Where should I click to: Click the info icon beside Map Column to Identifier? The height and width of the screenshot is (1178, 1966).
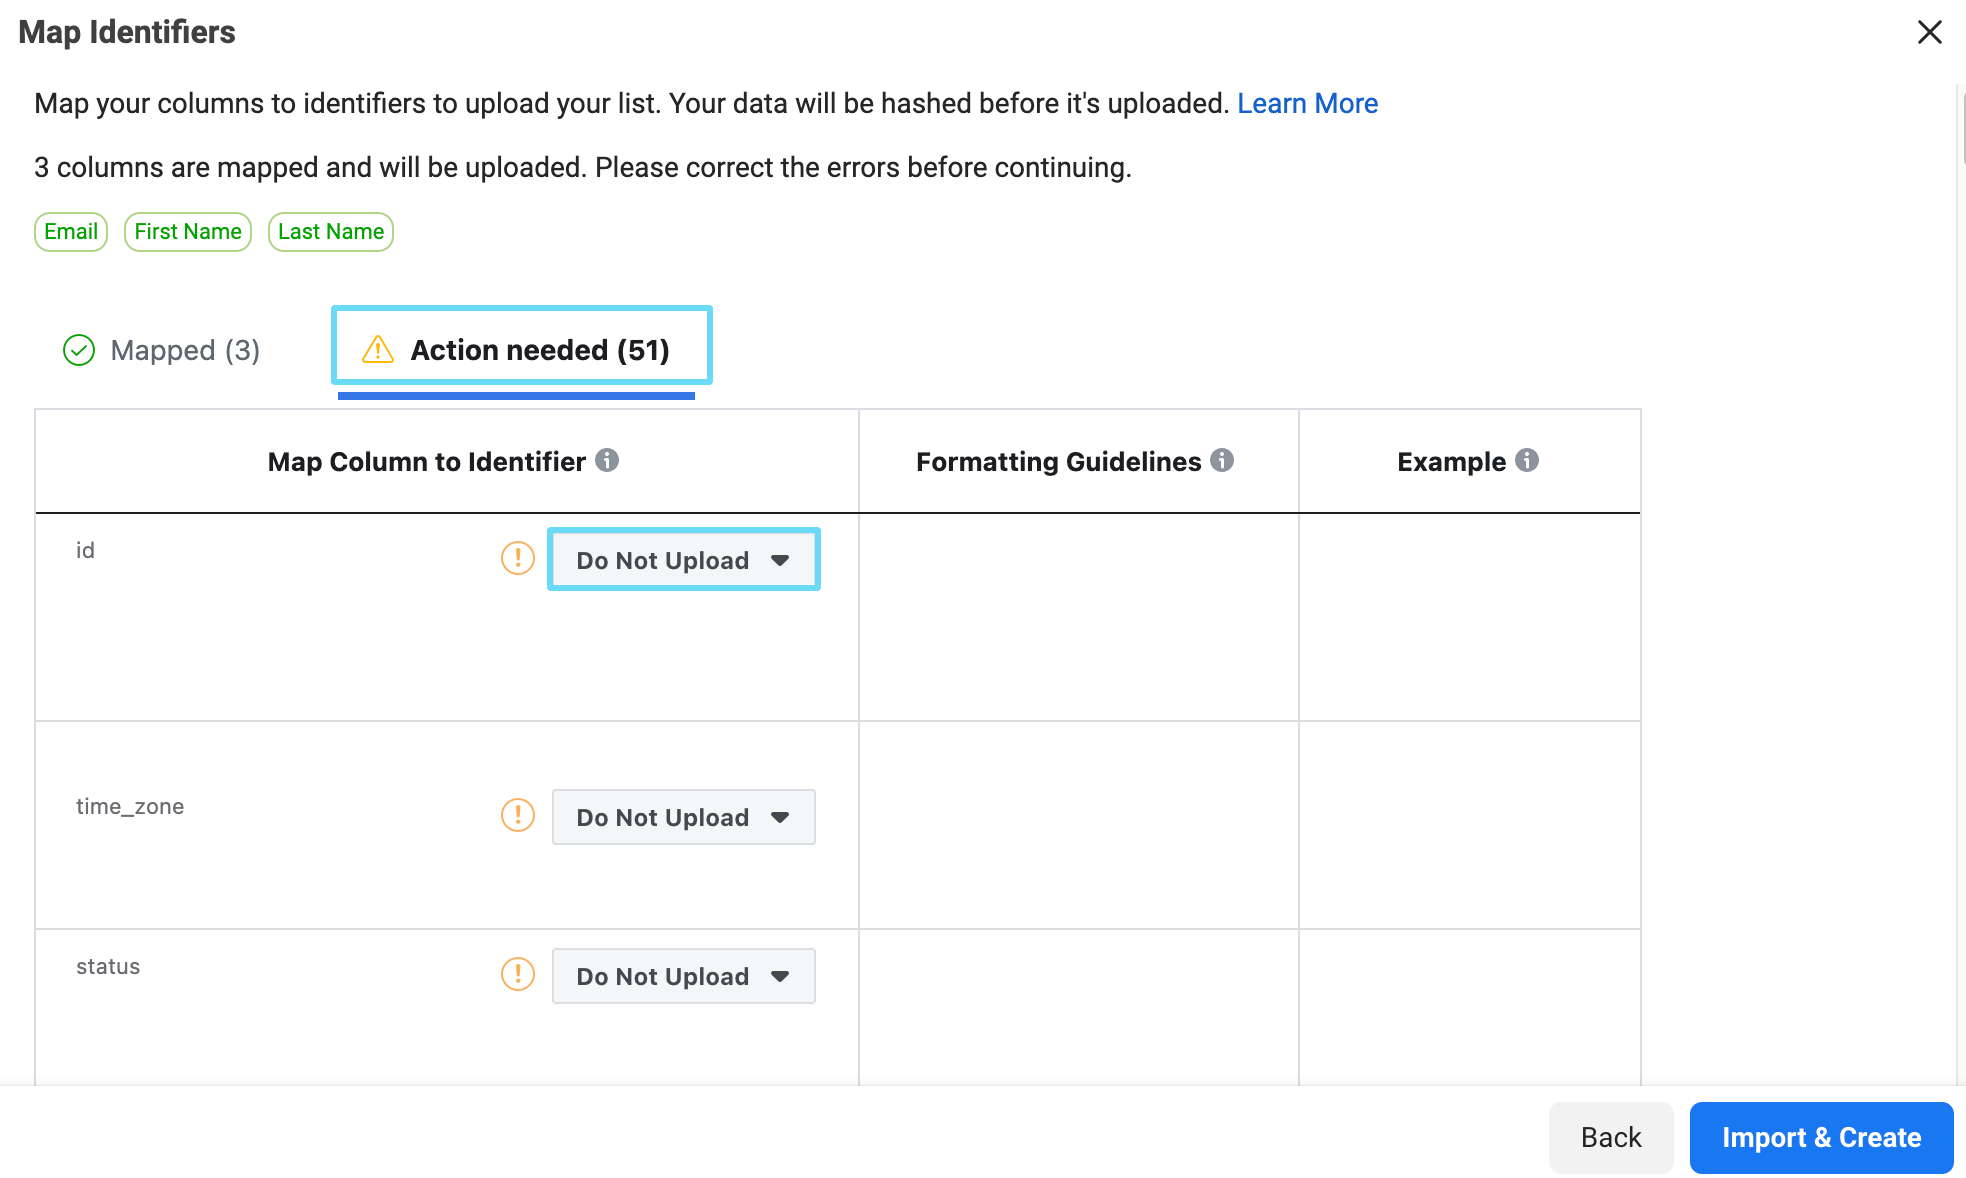pos(609,461)
